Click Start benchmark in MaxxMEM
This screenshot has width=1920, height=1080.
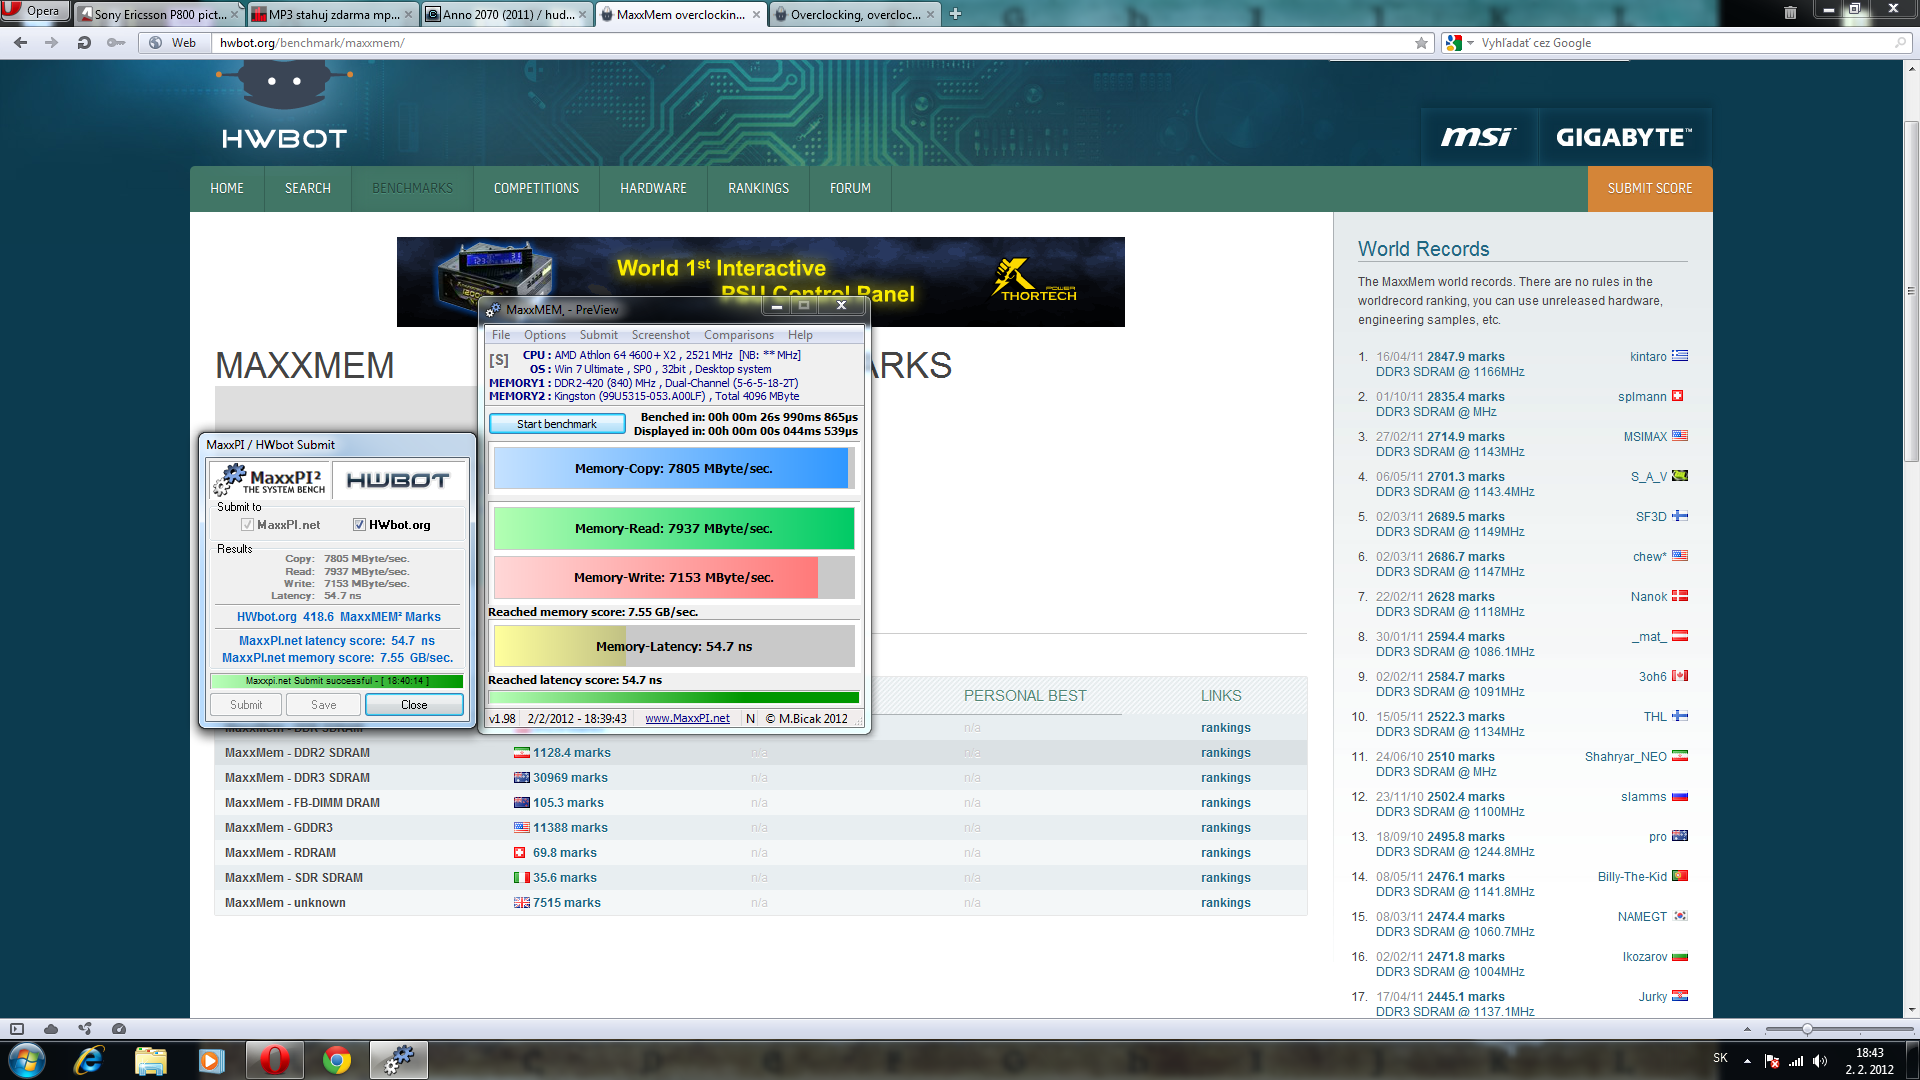(557, 424)
